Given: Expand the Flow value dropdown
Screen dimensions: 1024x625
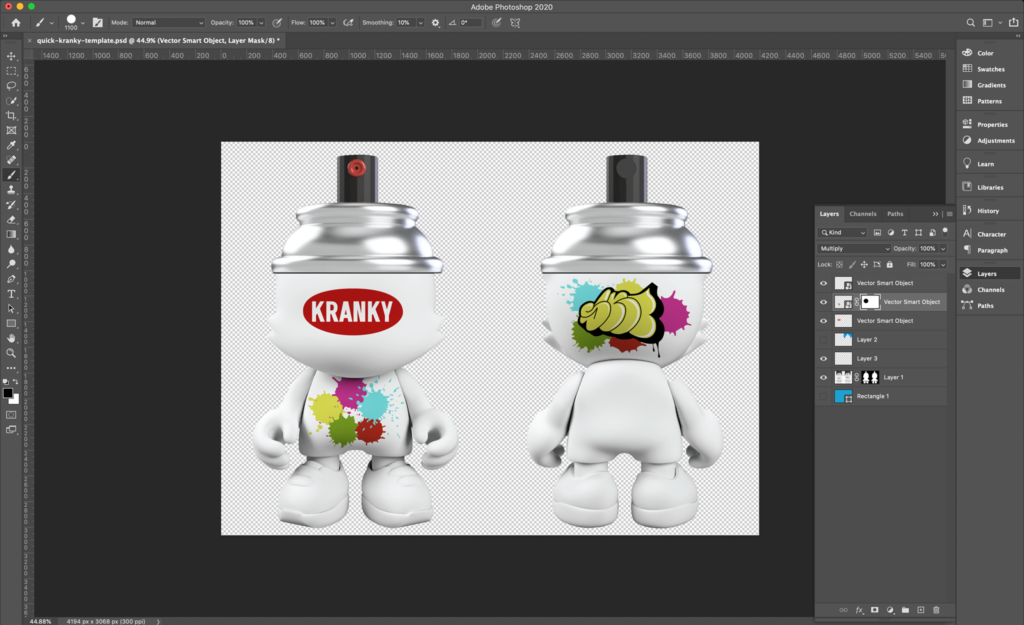Looking at the screenshot, I should tap(332, 22).
